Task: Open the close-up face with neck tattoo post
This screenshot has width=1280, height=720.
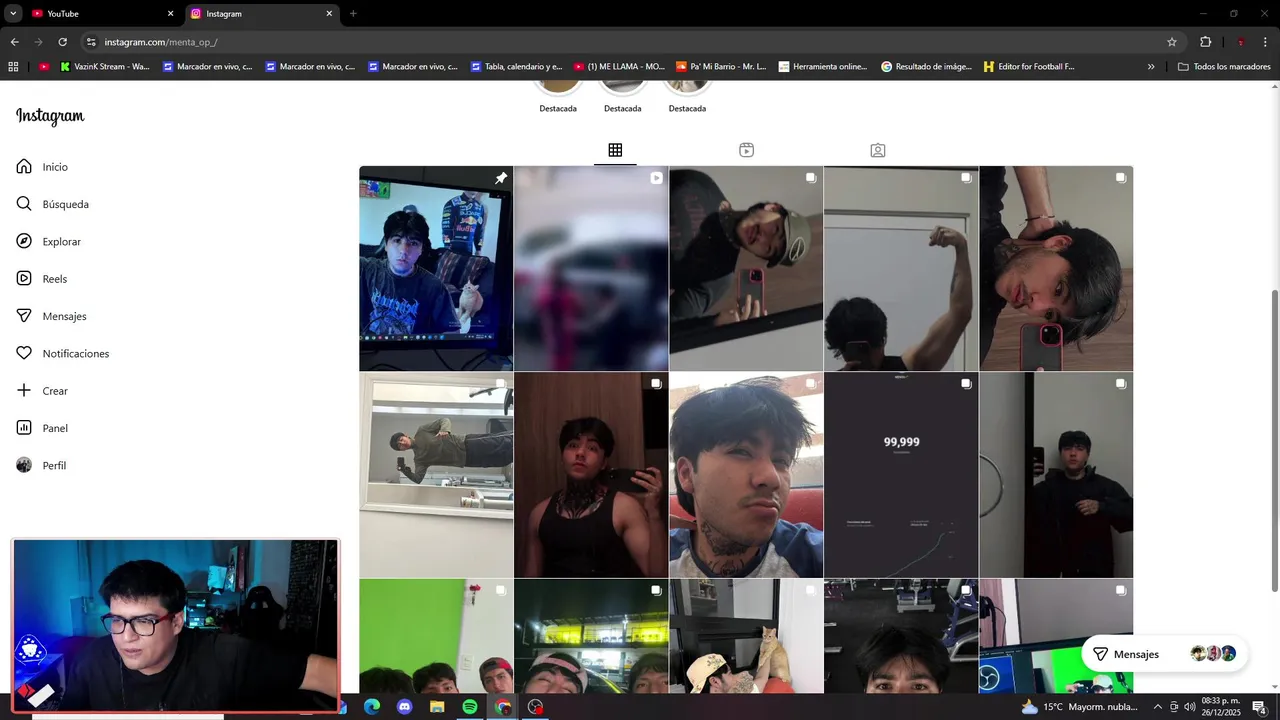Action: pos(746,475)
